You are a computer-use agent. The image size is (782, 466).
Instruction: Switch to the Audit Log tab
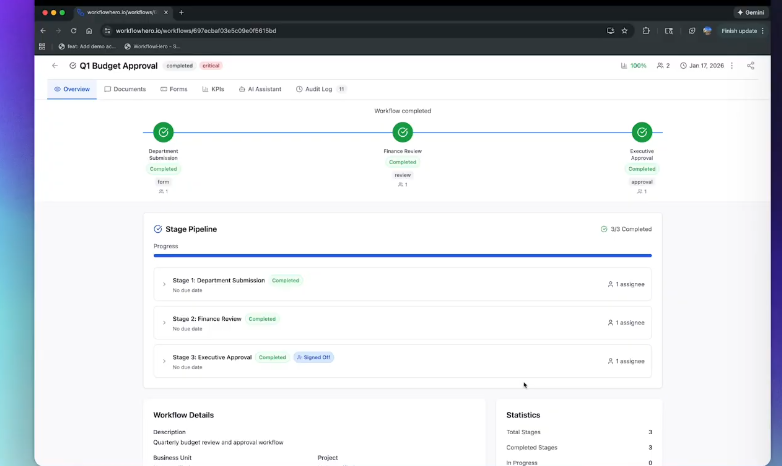click(320, 89)
